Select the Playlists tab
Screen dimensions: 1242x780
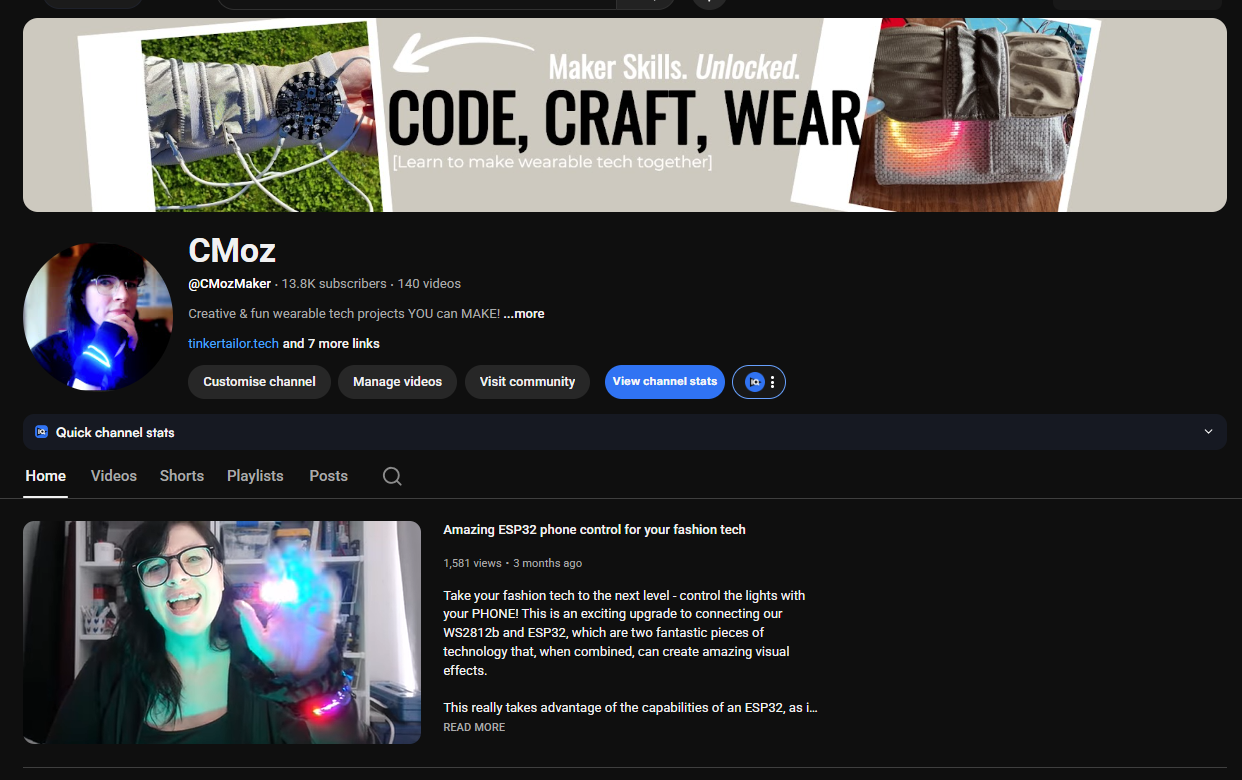point(255,476)
